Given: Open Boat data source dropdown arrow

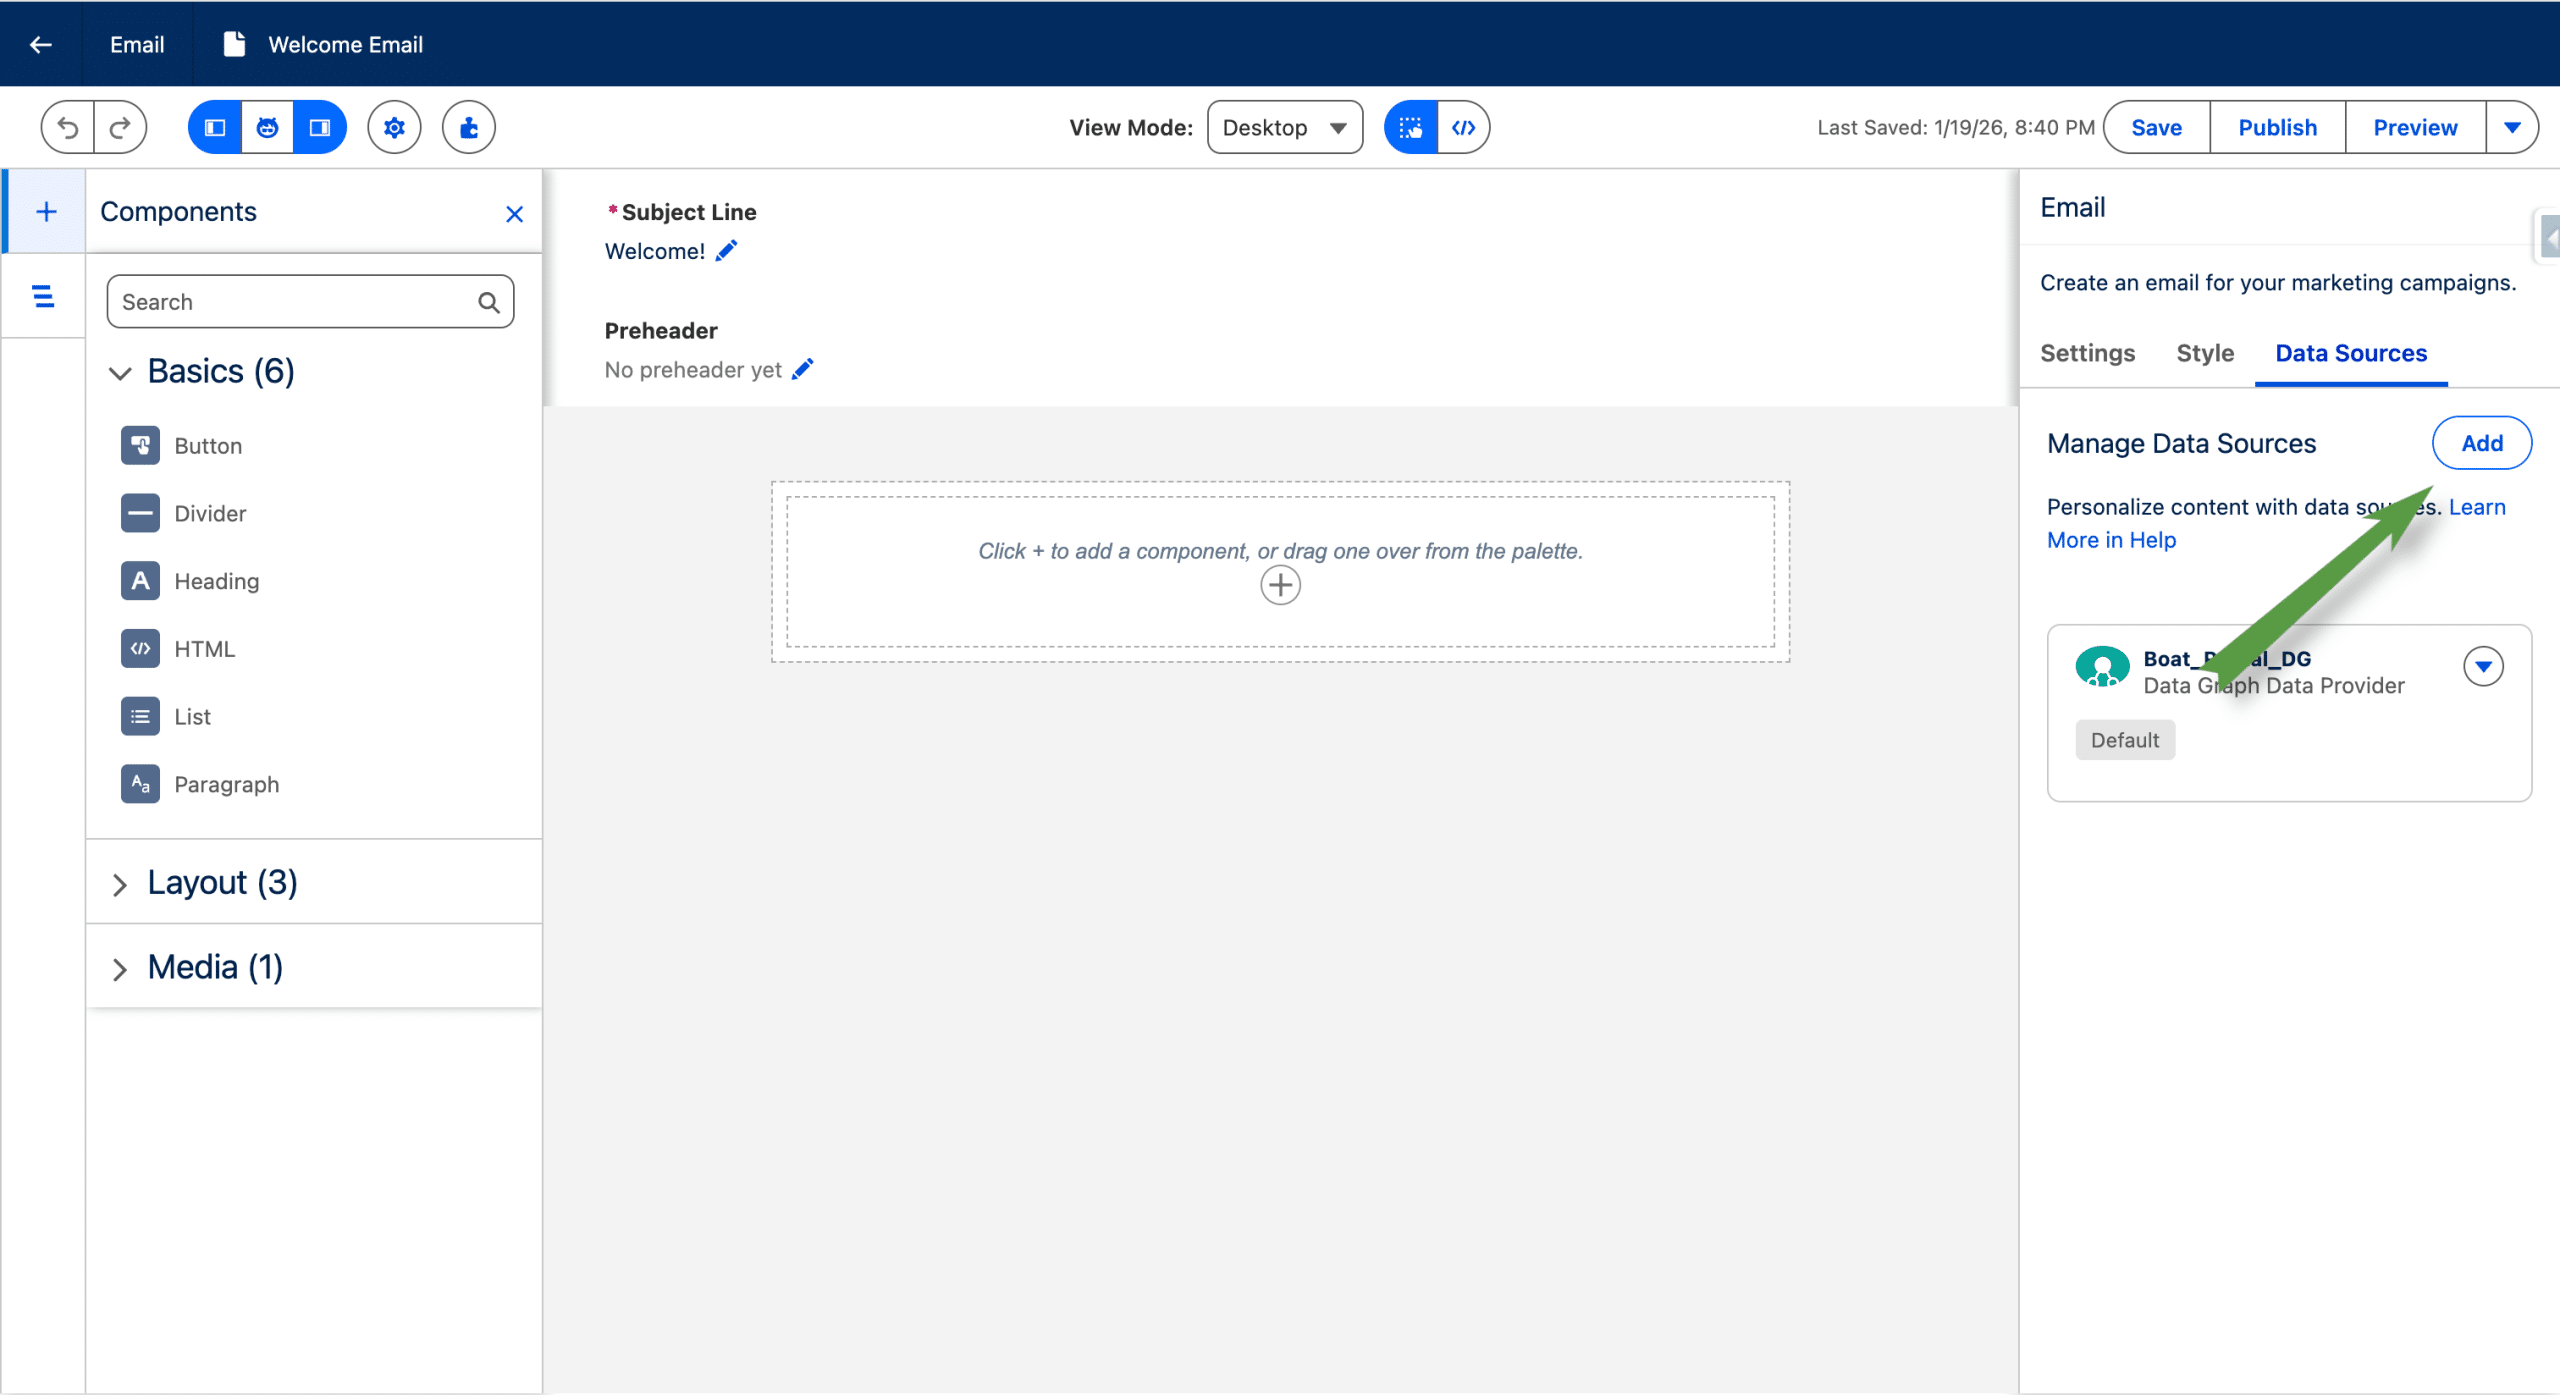Looking at the screenshot, I should [x=2483, y=666].
